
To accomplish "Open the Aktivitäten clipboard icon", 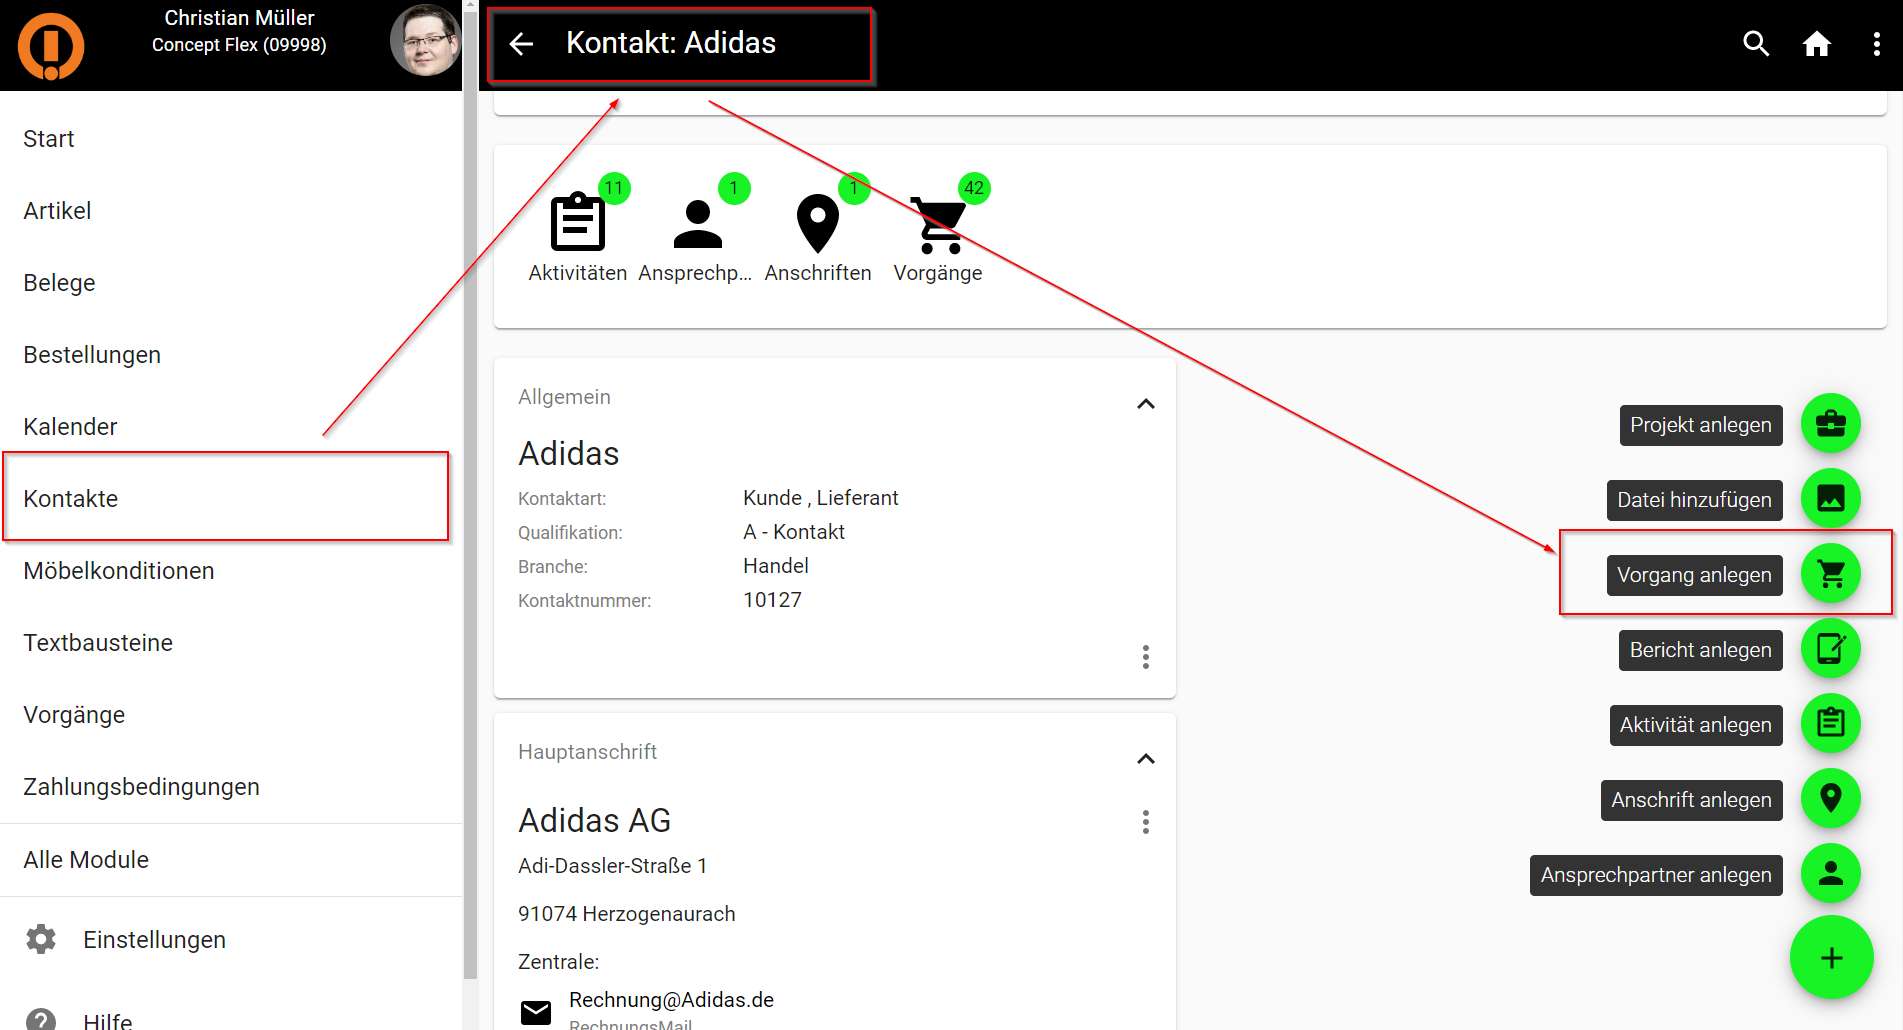I will coord(578,221).
